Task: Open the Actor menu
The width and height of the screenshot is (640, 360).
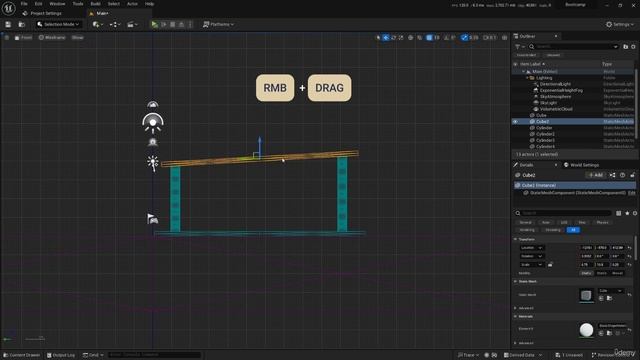Action: (x=132, y=4)
